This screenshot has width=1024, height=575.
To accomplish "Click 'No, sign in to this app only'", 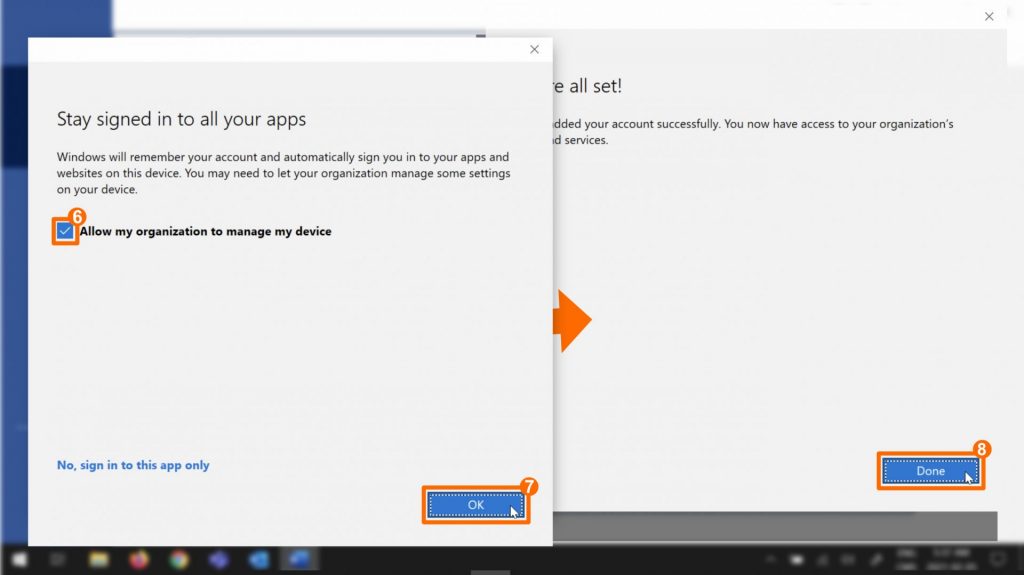I will click(133, 465).
